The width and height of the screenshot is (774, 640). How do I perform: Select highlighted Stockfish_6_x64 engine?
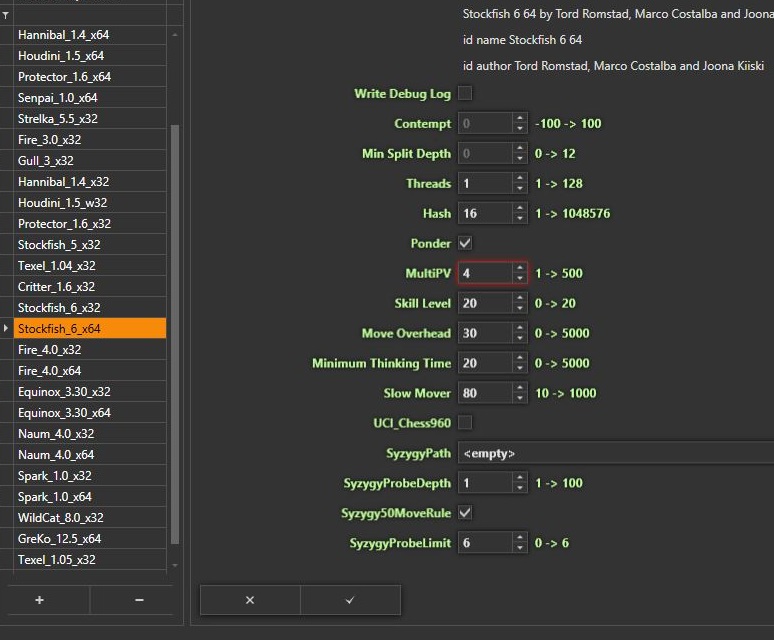pyautogui.click(x=90, y=328)
